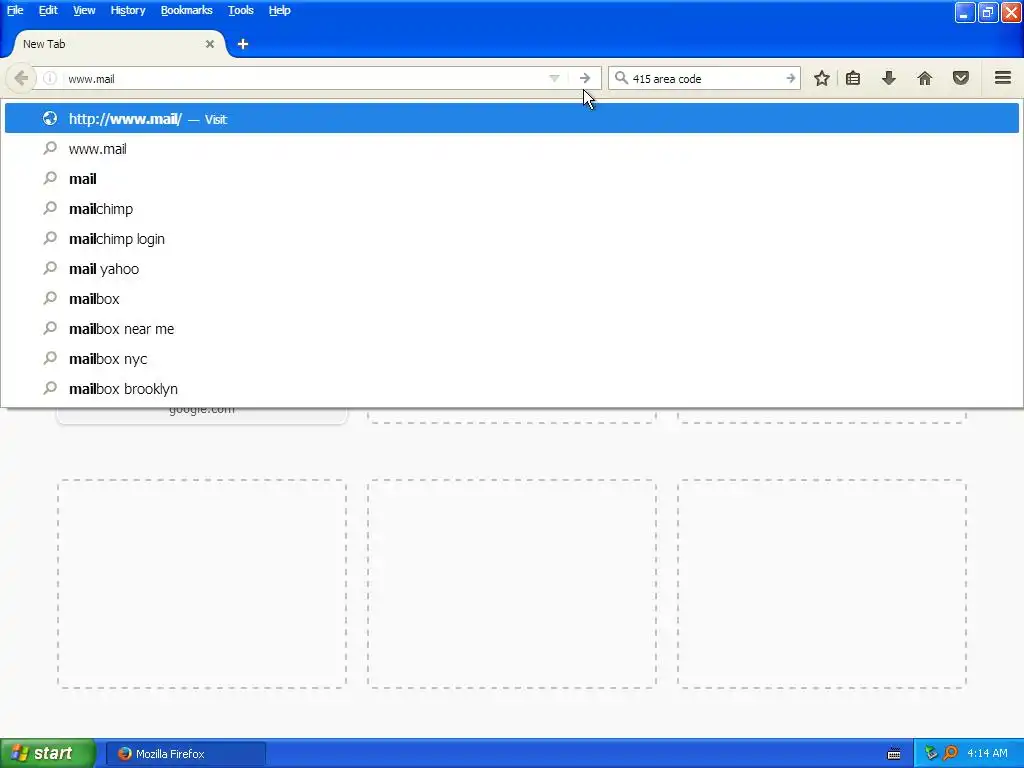Click the keyboard icon in the taskbar
The width and height of the screenshot is (1024, 768).
(x=894, y=754)
